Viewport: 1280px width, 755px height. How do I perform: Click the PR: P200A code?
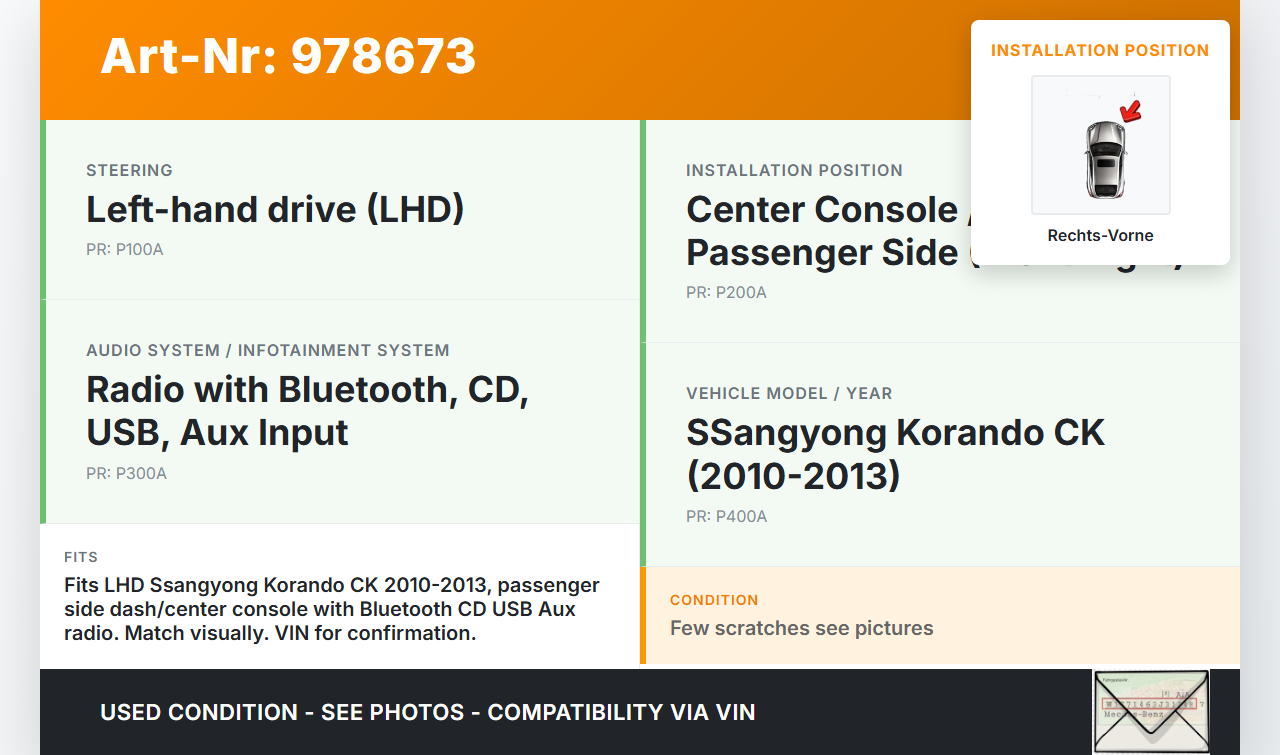pyautogui.click(x=727, y=293)
